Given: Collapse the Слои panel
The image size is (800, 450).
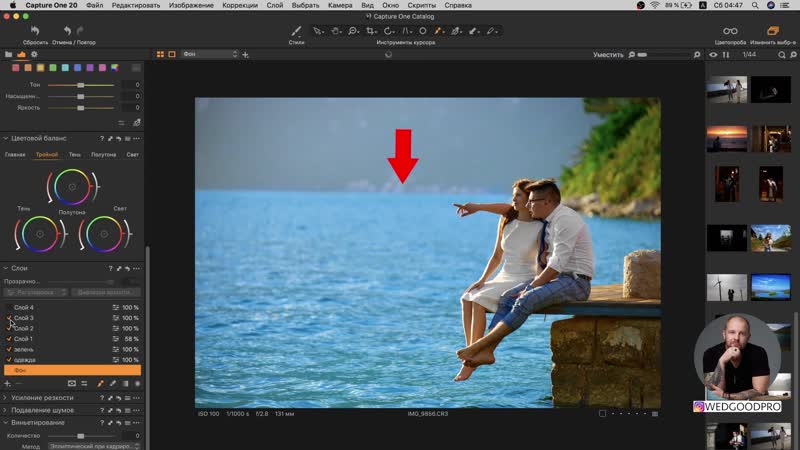Looking at the screenshot, I should click(x=6, y=268).
